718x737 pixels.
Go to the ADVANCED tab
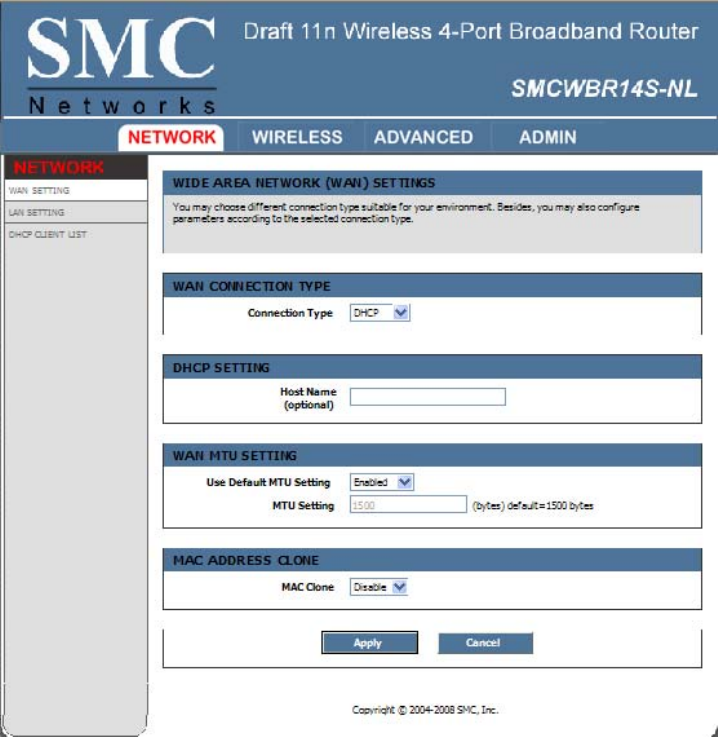[x=423, y=137]
